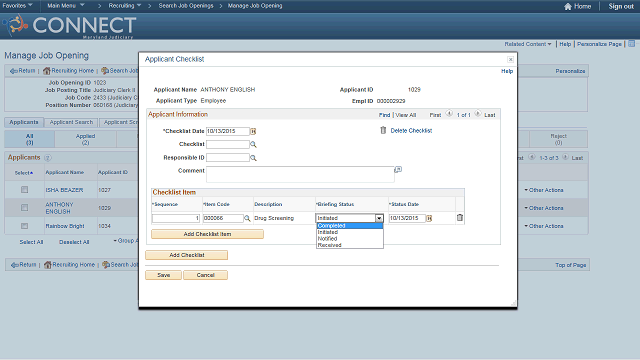The width and height of the screenshot is (640, 360).
Task: Click bottom Return link
Action: (23, 264)
